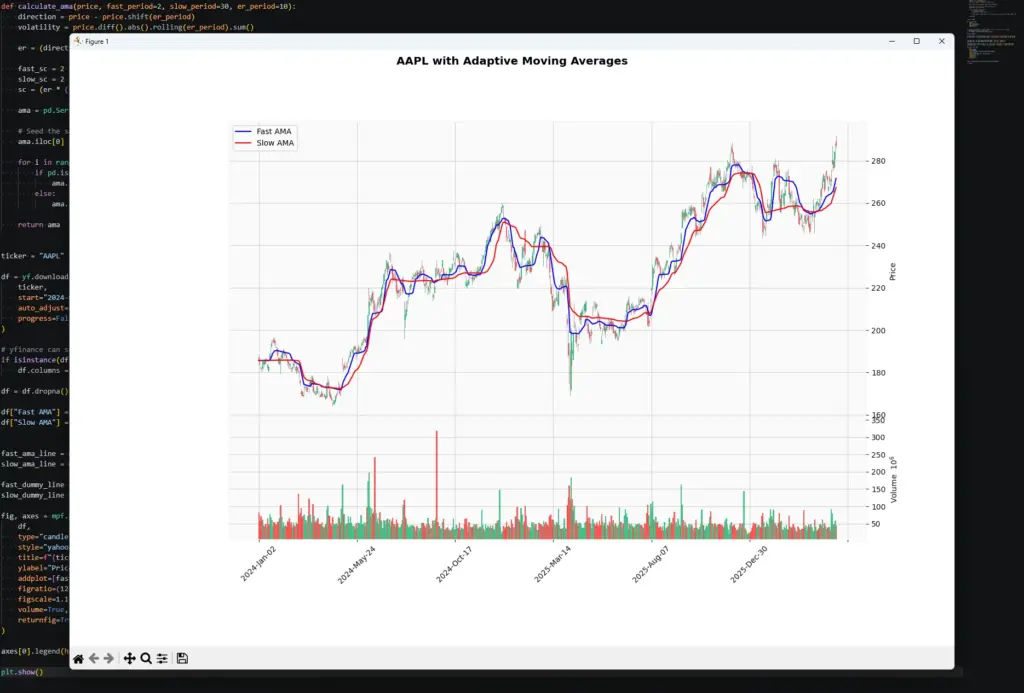Click the Figure 1 title bar text
Image resolution: width=1024 pixels, height=693 pixels.
point(97,41)
